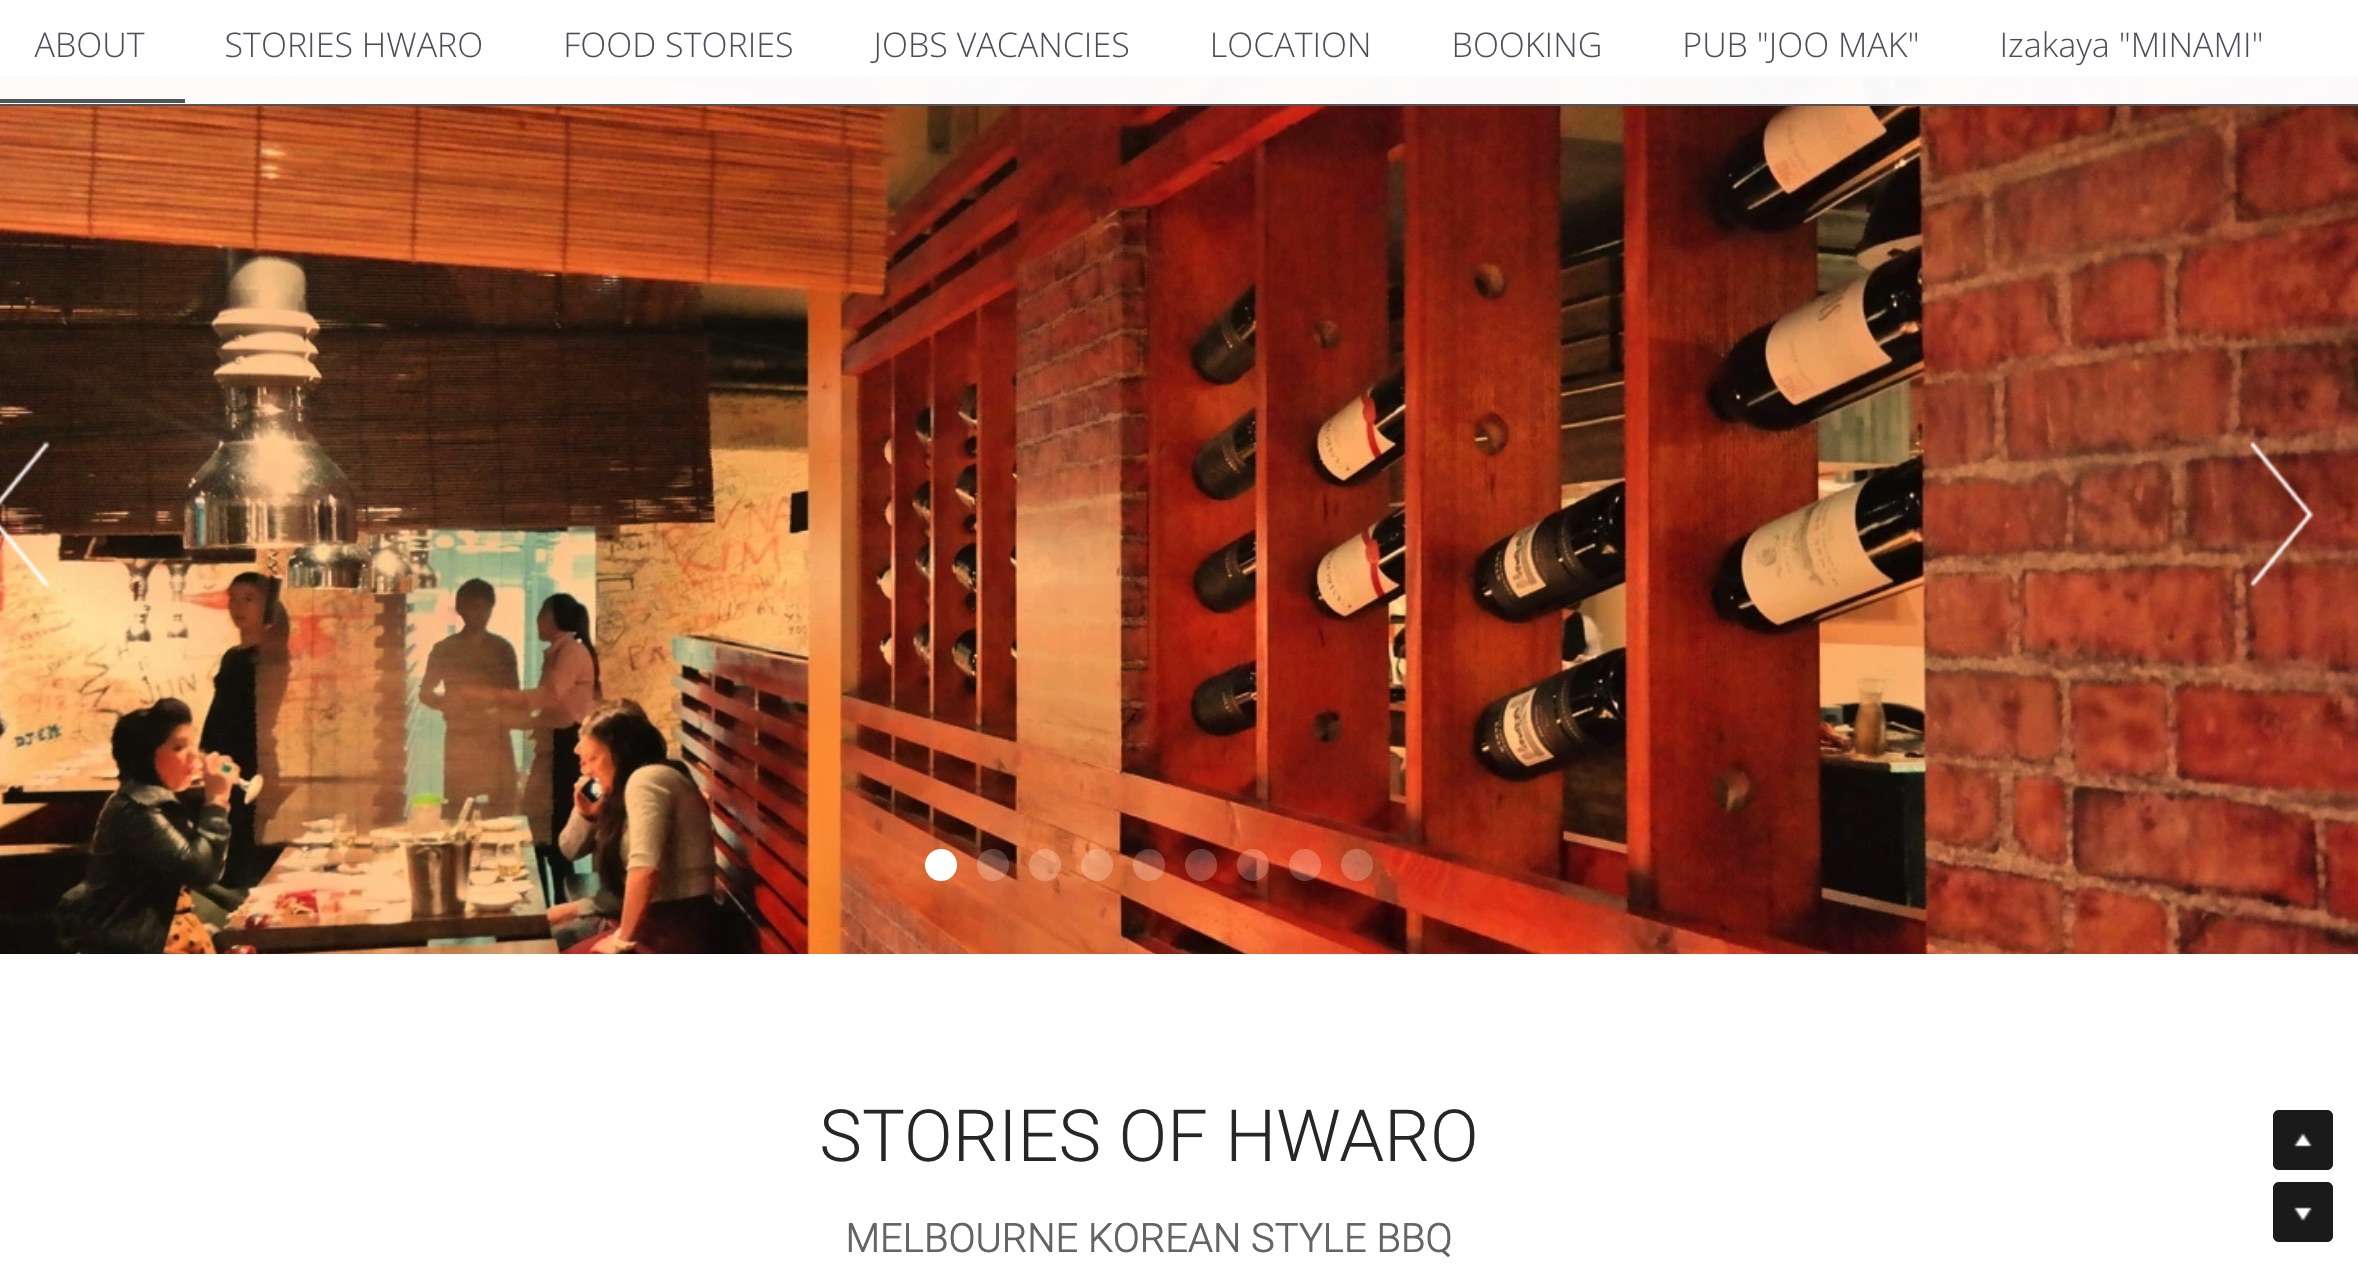Jump to the last carousel slide dot
This screenshot has width=2358, height=1274.
(1357, 865)
